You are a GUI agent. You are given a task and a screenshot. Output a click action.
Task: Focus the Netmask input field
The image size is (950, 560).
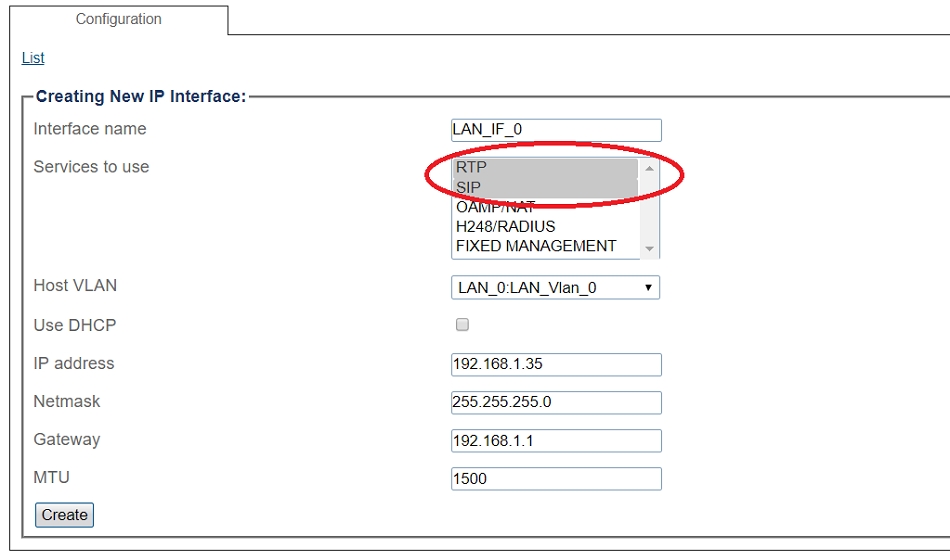[x=556, y=402]
